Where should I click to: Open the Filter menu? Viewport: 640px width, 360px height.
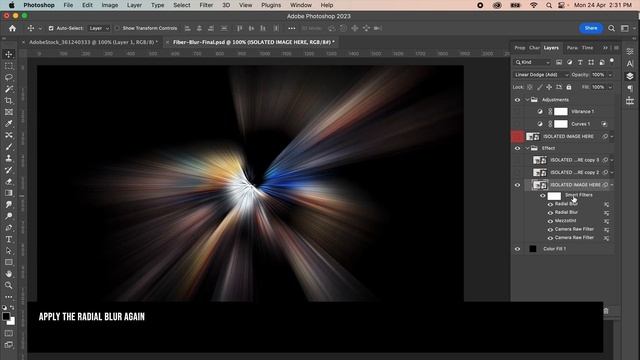tap(206, 5)
